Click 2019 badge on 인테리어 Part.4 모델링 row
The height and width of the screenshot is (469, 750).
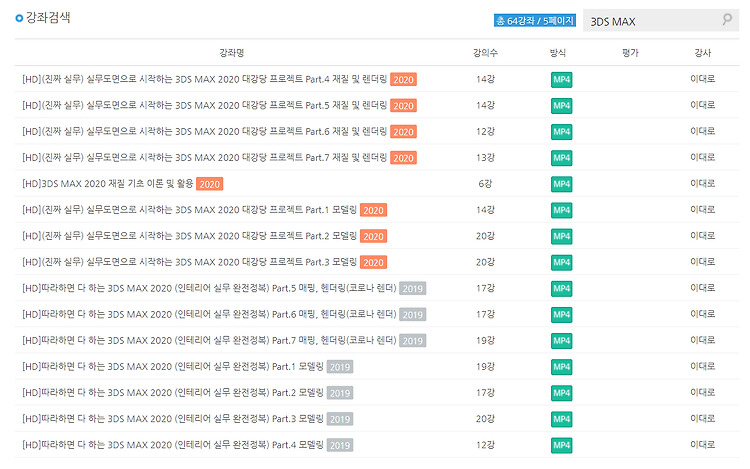(x=340, y=446)
